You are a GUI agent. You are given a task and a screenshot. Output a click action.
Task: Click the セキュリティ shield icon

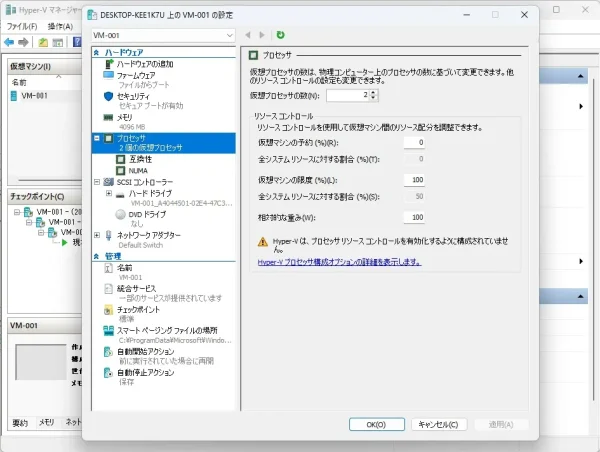(x=109, y=96)
